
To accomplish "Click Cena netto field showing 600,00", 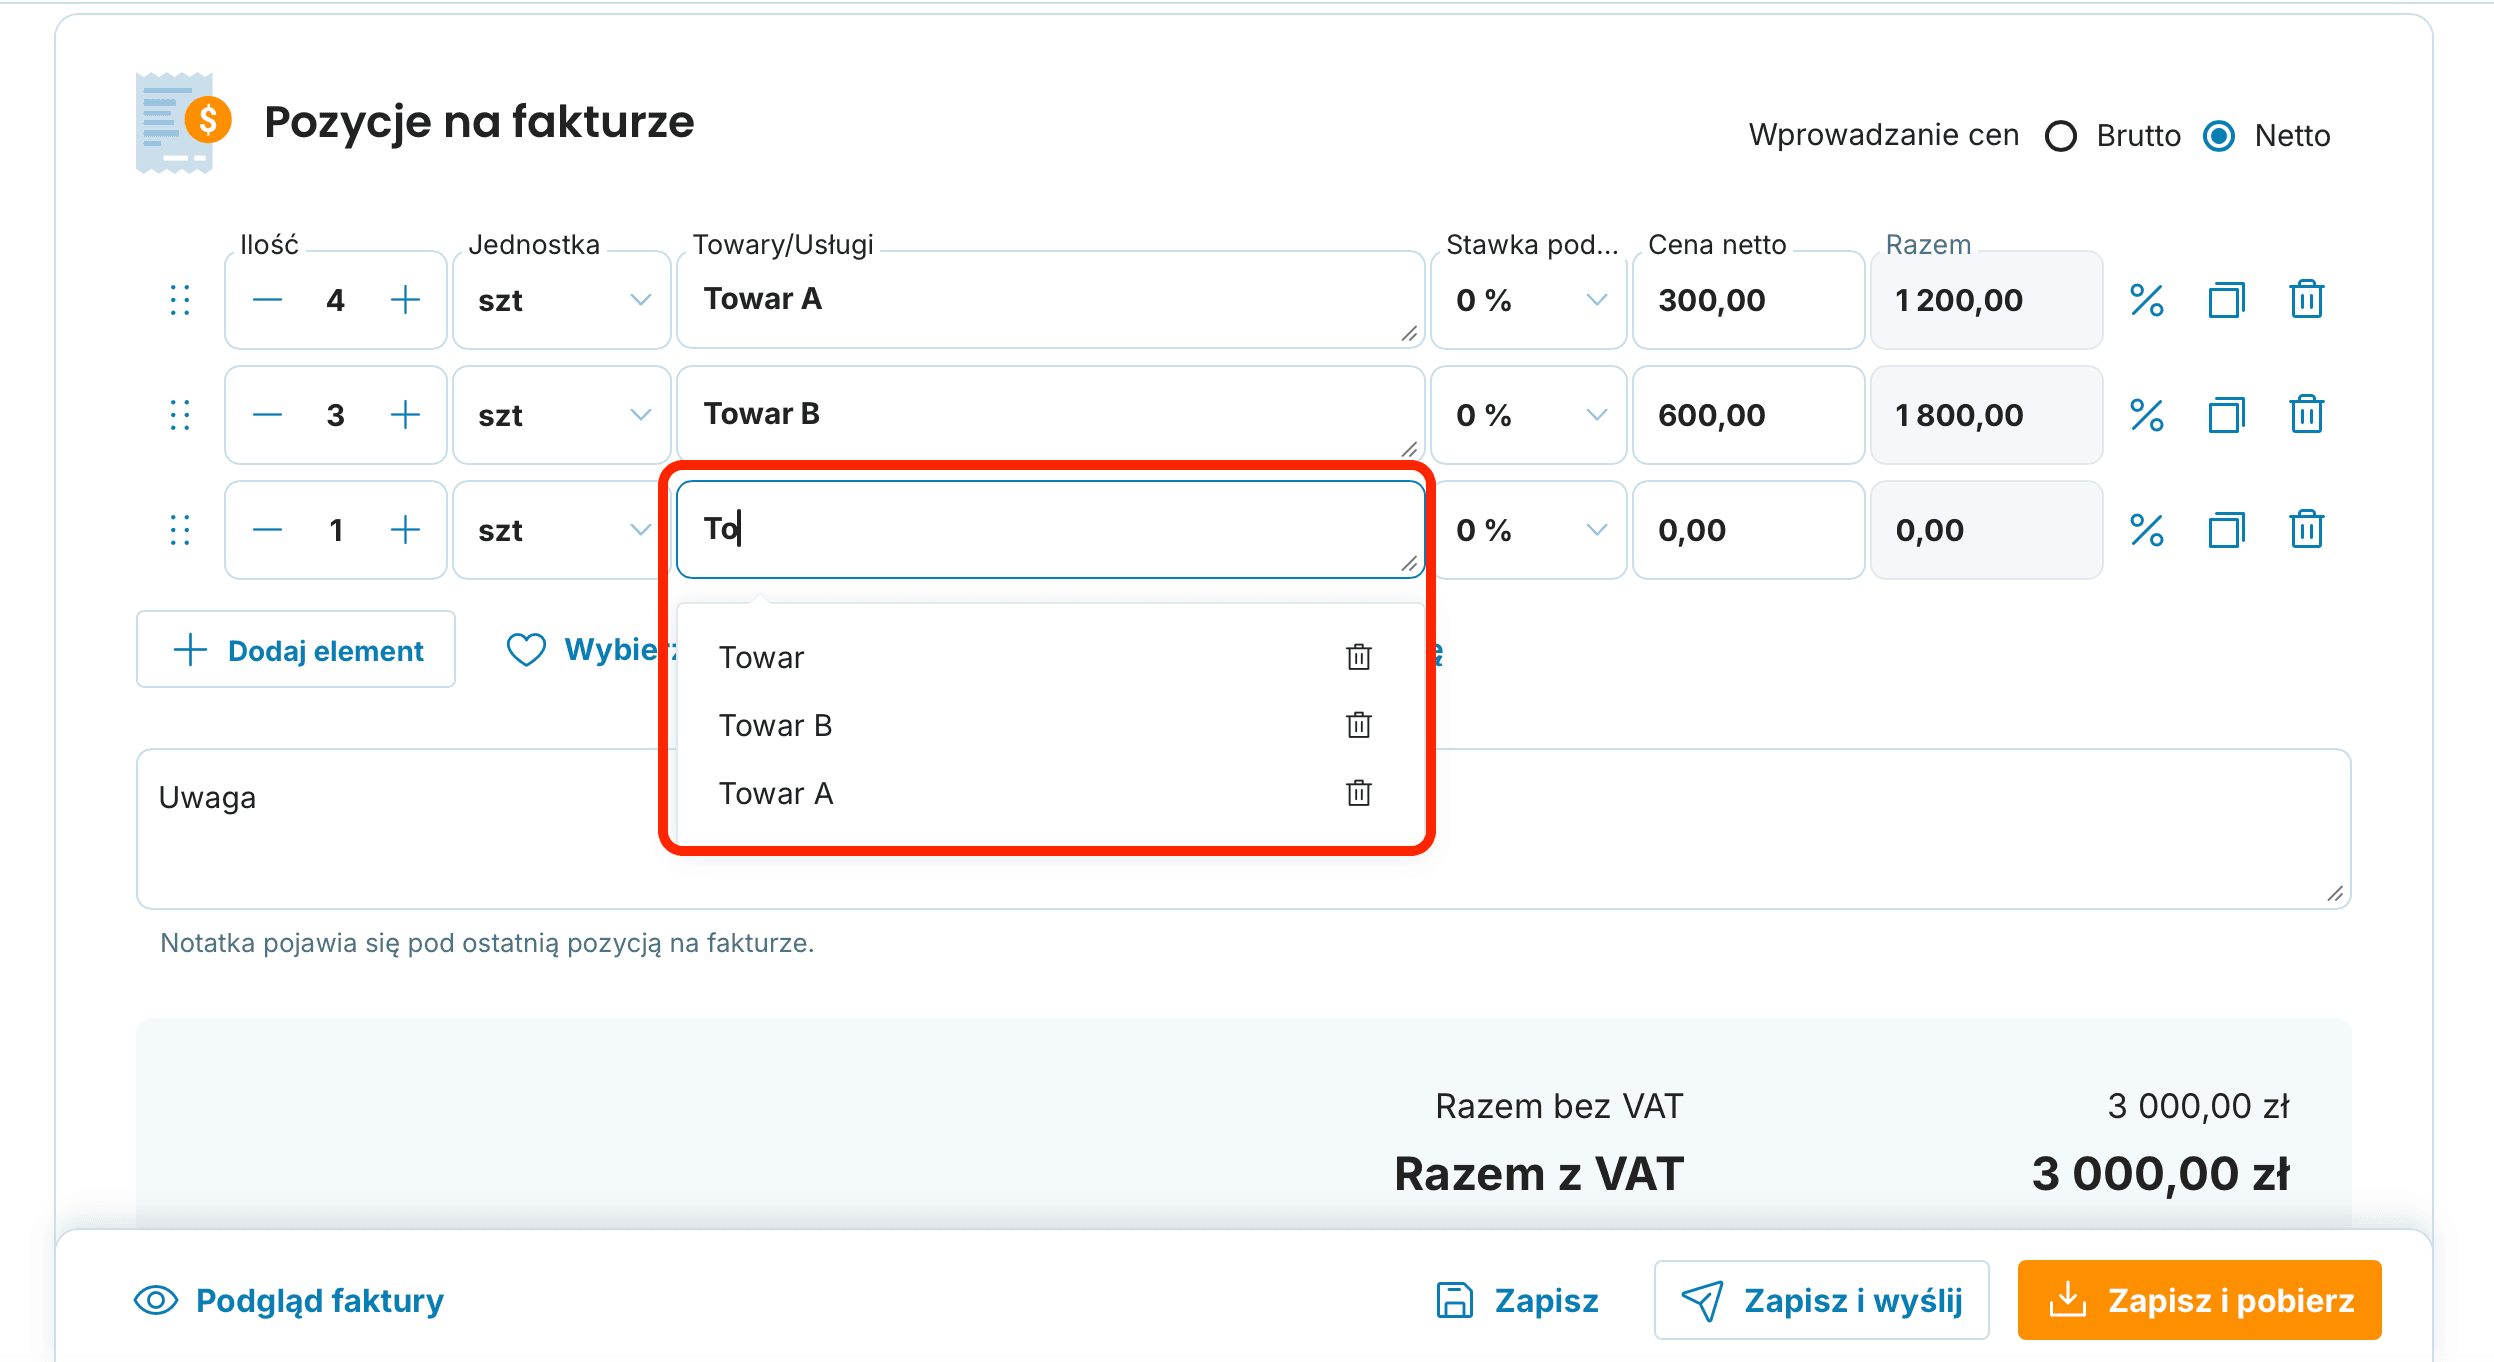I will point(1748,415).
